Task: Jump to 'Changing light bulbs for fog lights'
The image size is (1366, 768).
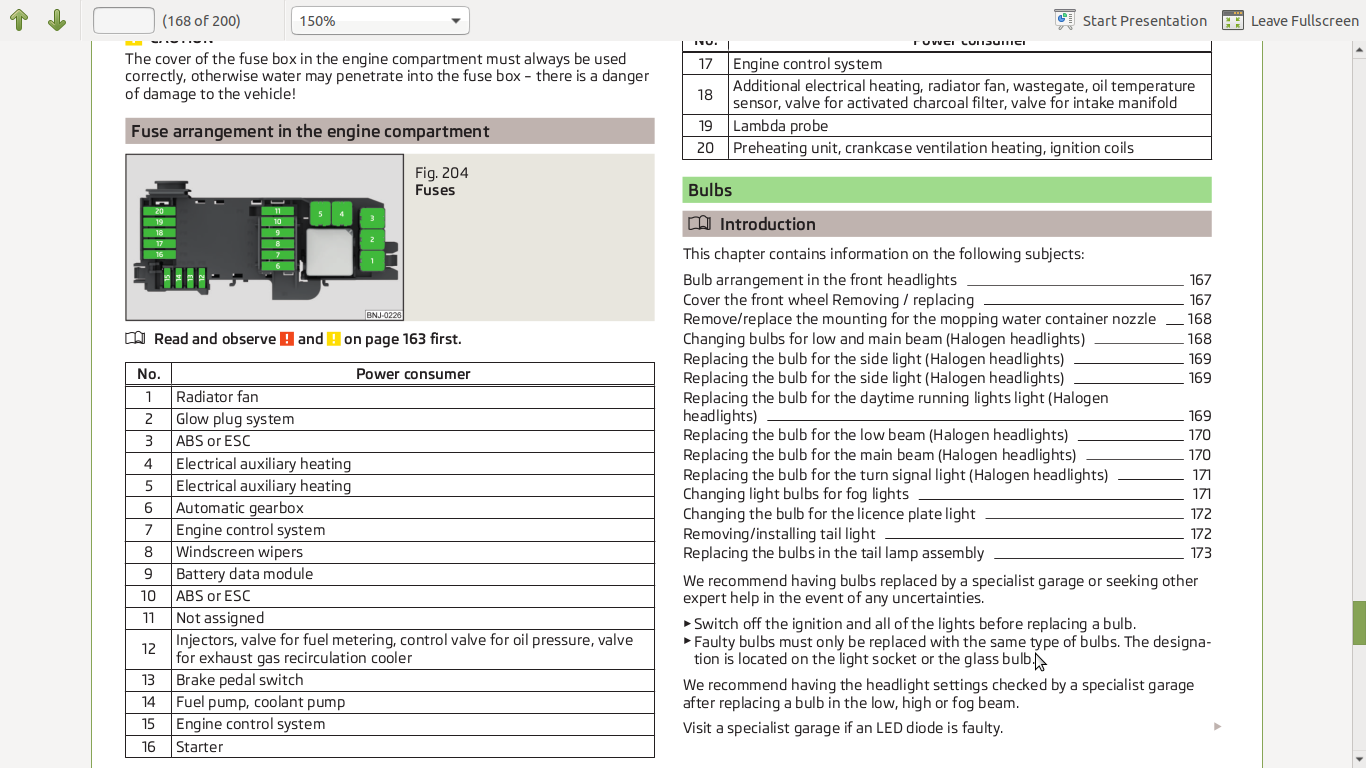Action: point(796,494)
